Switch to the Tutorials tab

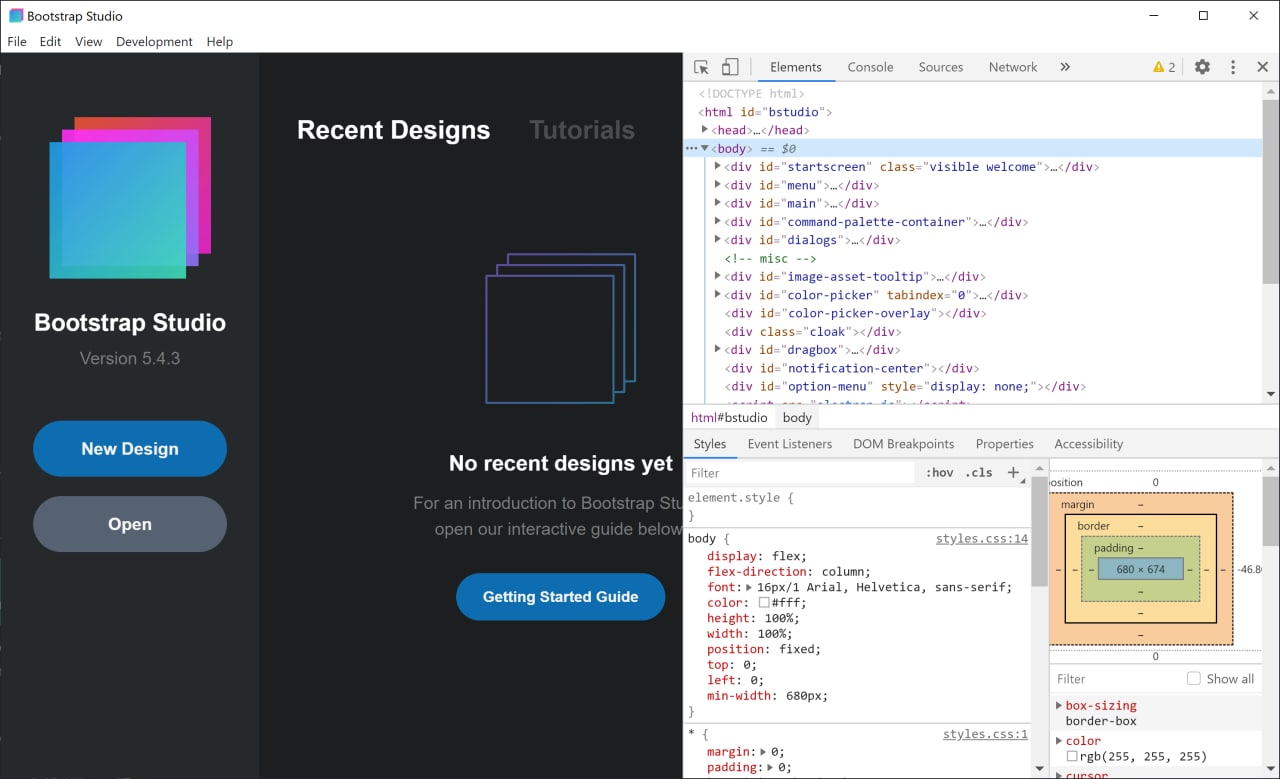pos(582,130)
